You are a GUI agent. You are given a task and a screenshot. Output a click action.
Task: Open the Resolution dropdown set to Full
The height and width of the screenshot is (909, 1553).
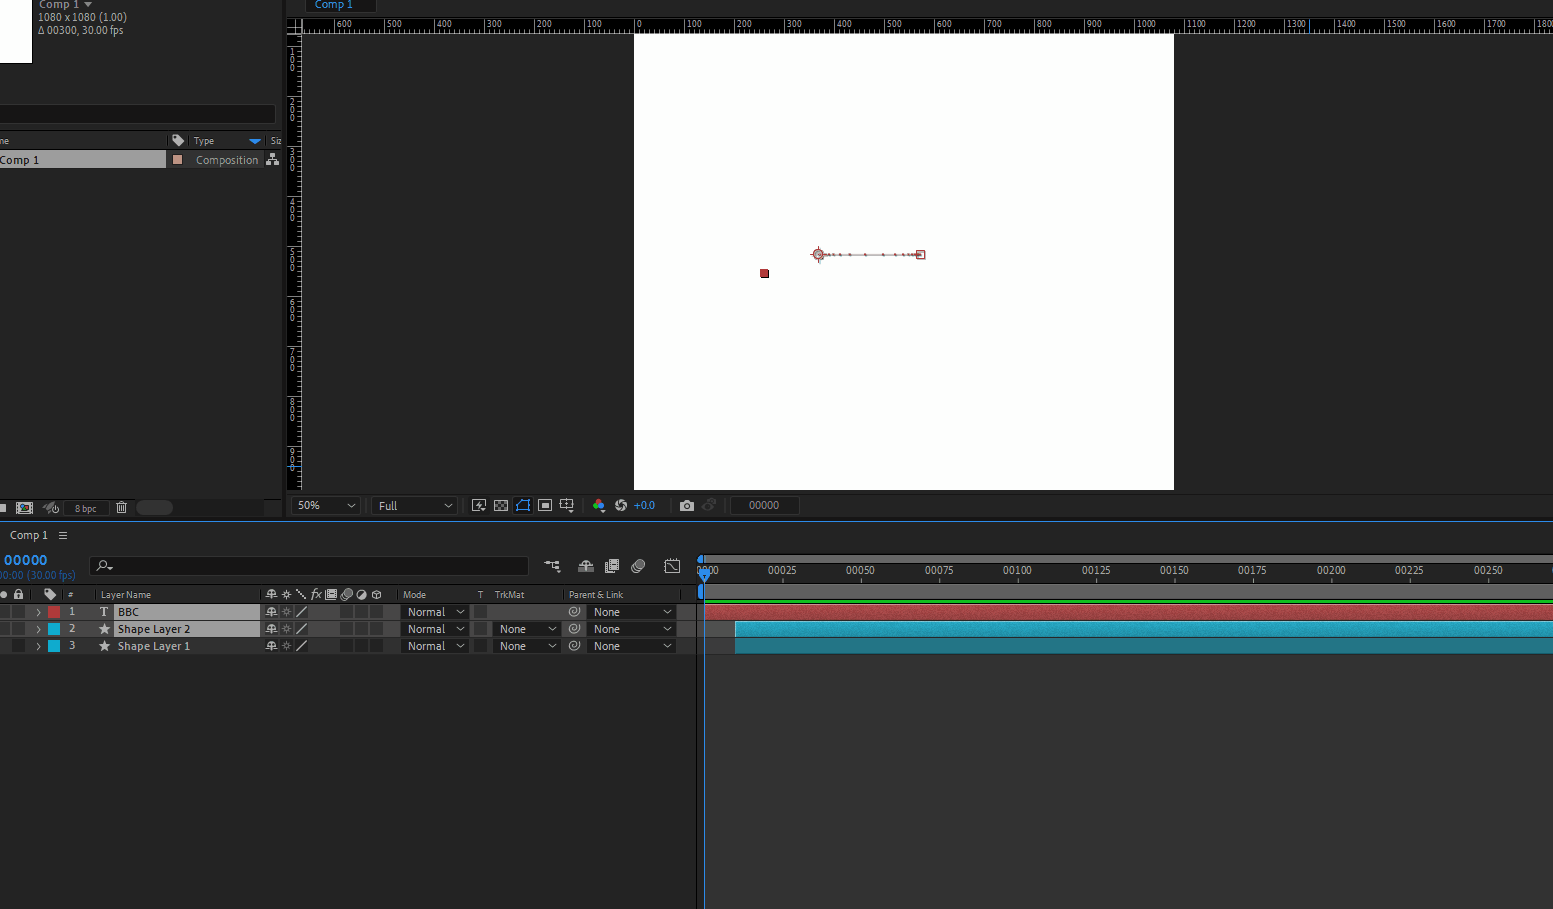click(x=413, y=505)
